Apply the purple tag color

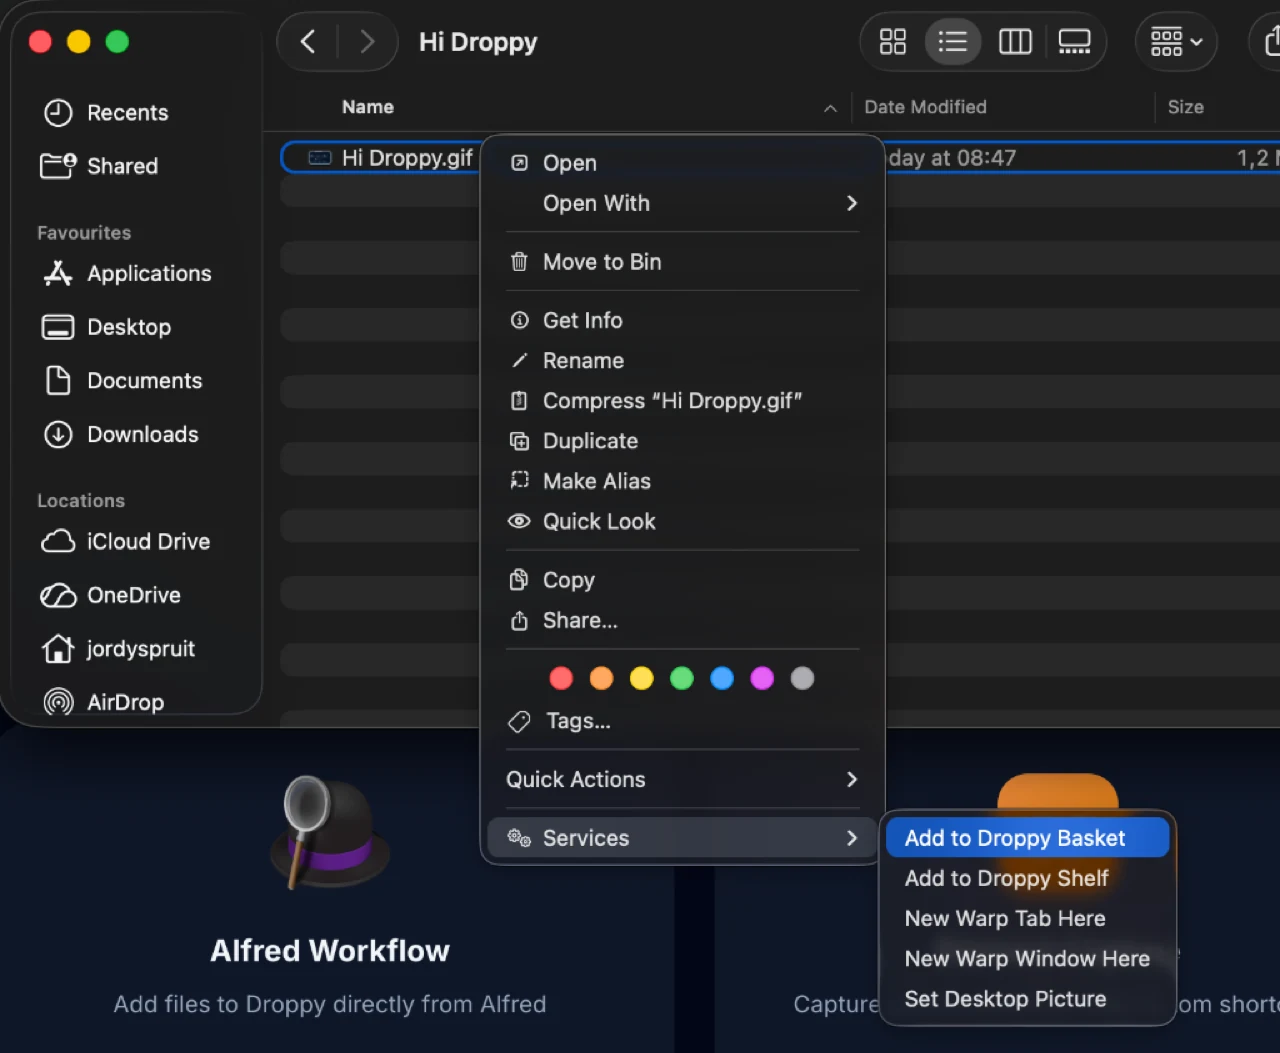pos(762,679)
